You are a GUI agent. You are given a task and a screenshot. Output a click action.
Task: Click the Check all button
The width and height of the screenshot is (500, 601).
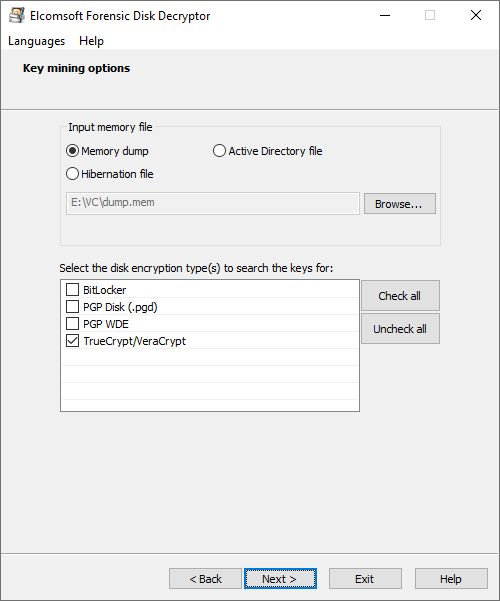400,296
